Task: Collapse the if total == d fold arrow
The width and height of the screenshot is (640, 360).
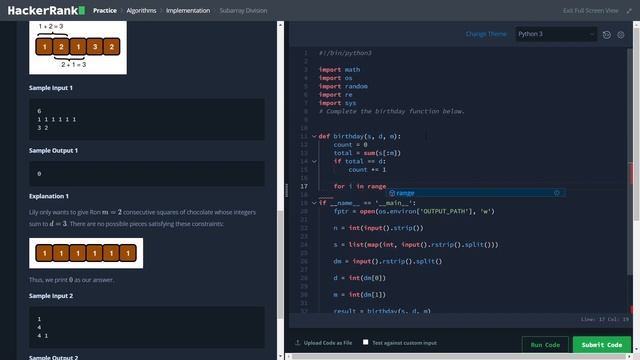Action: (314, 161)
